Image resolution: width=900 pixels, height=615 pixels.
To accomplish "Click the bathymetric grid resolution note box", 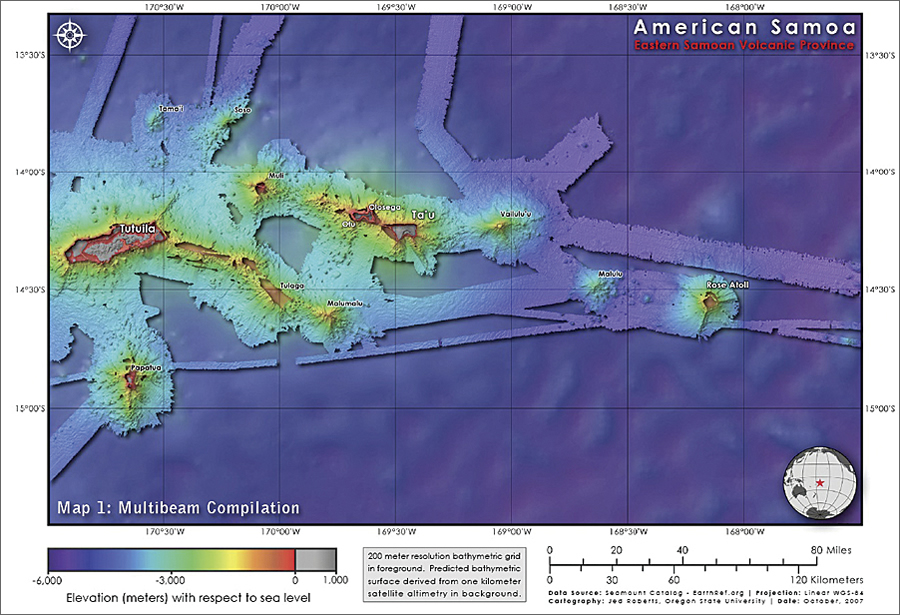I will click(x=444, y=575).
